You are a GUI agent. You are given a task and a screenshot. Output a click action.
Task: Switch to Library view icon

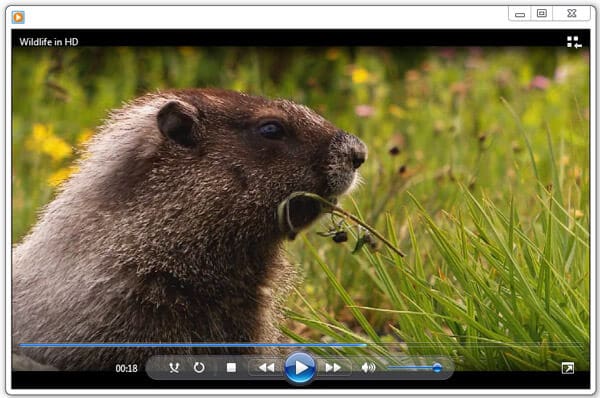tap(574, 42)
